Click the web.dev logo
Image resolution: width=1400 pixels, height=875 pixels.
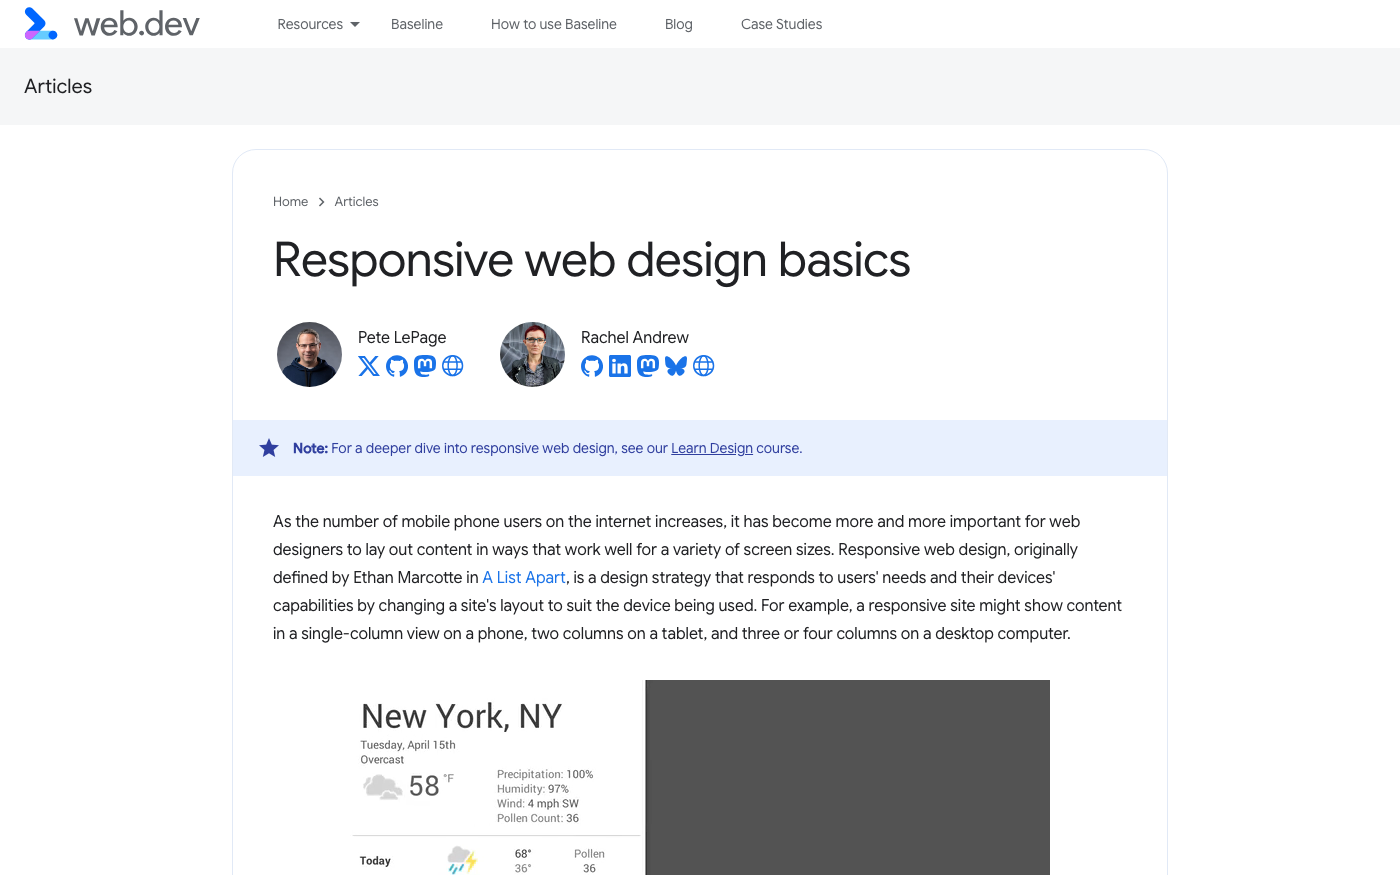112,24
